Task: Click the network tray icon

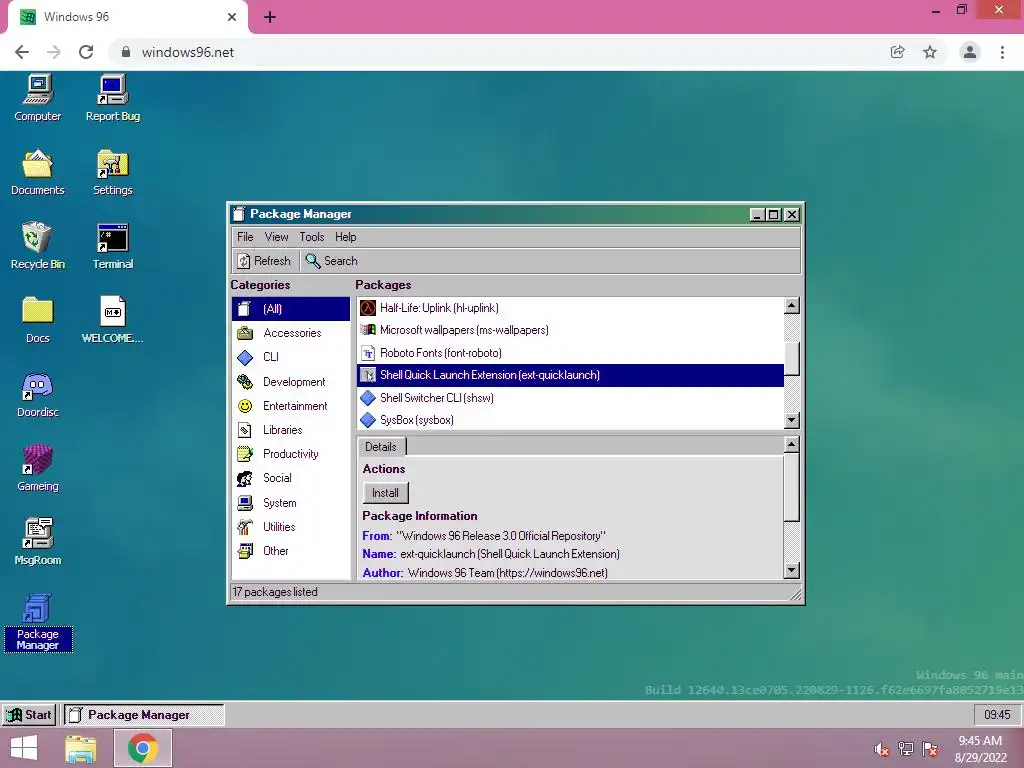Action: (x=906, y=748)
